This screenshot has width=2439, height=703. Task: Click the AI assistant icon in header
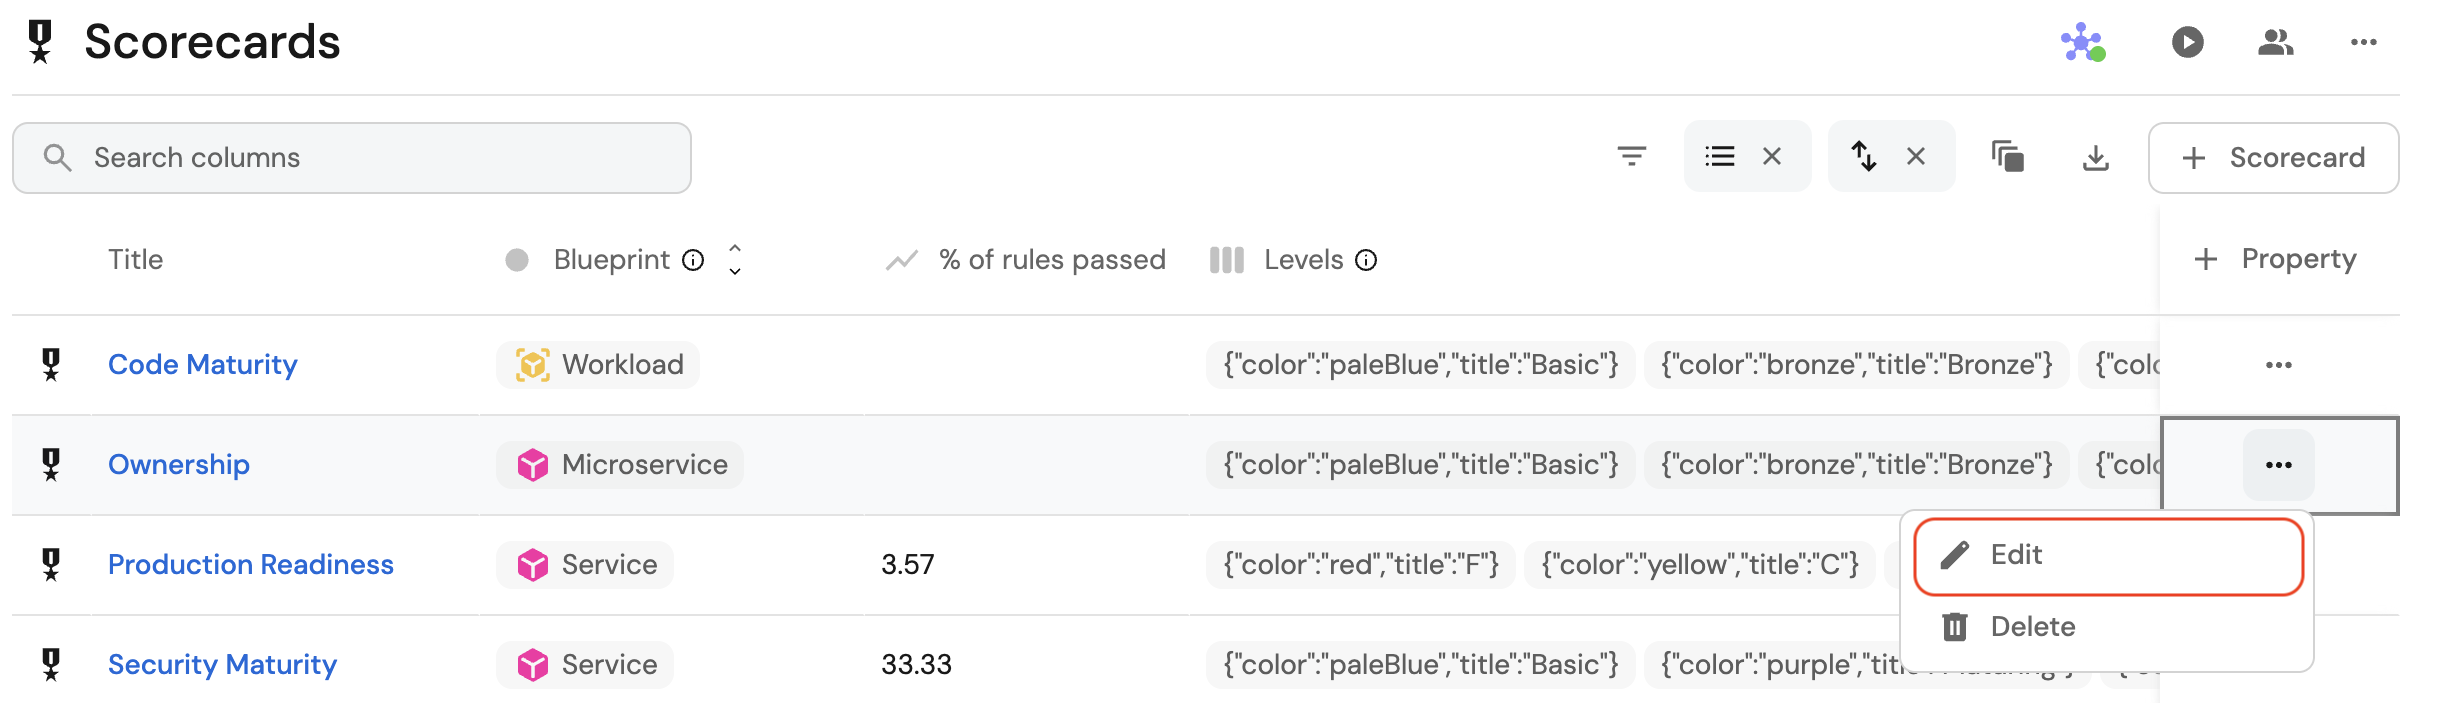[2083, 42]
